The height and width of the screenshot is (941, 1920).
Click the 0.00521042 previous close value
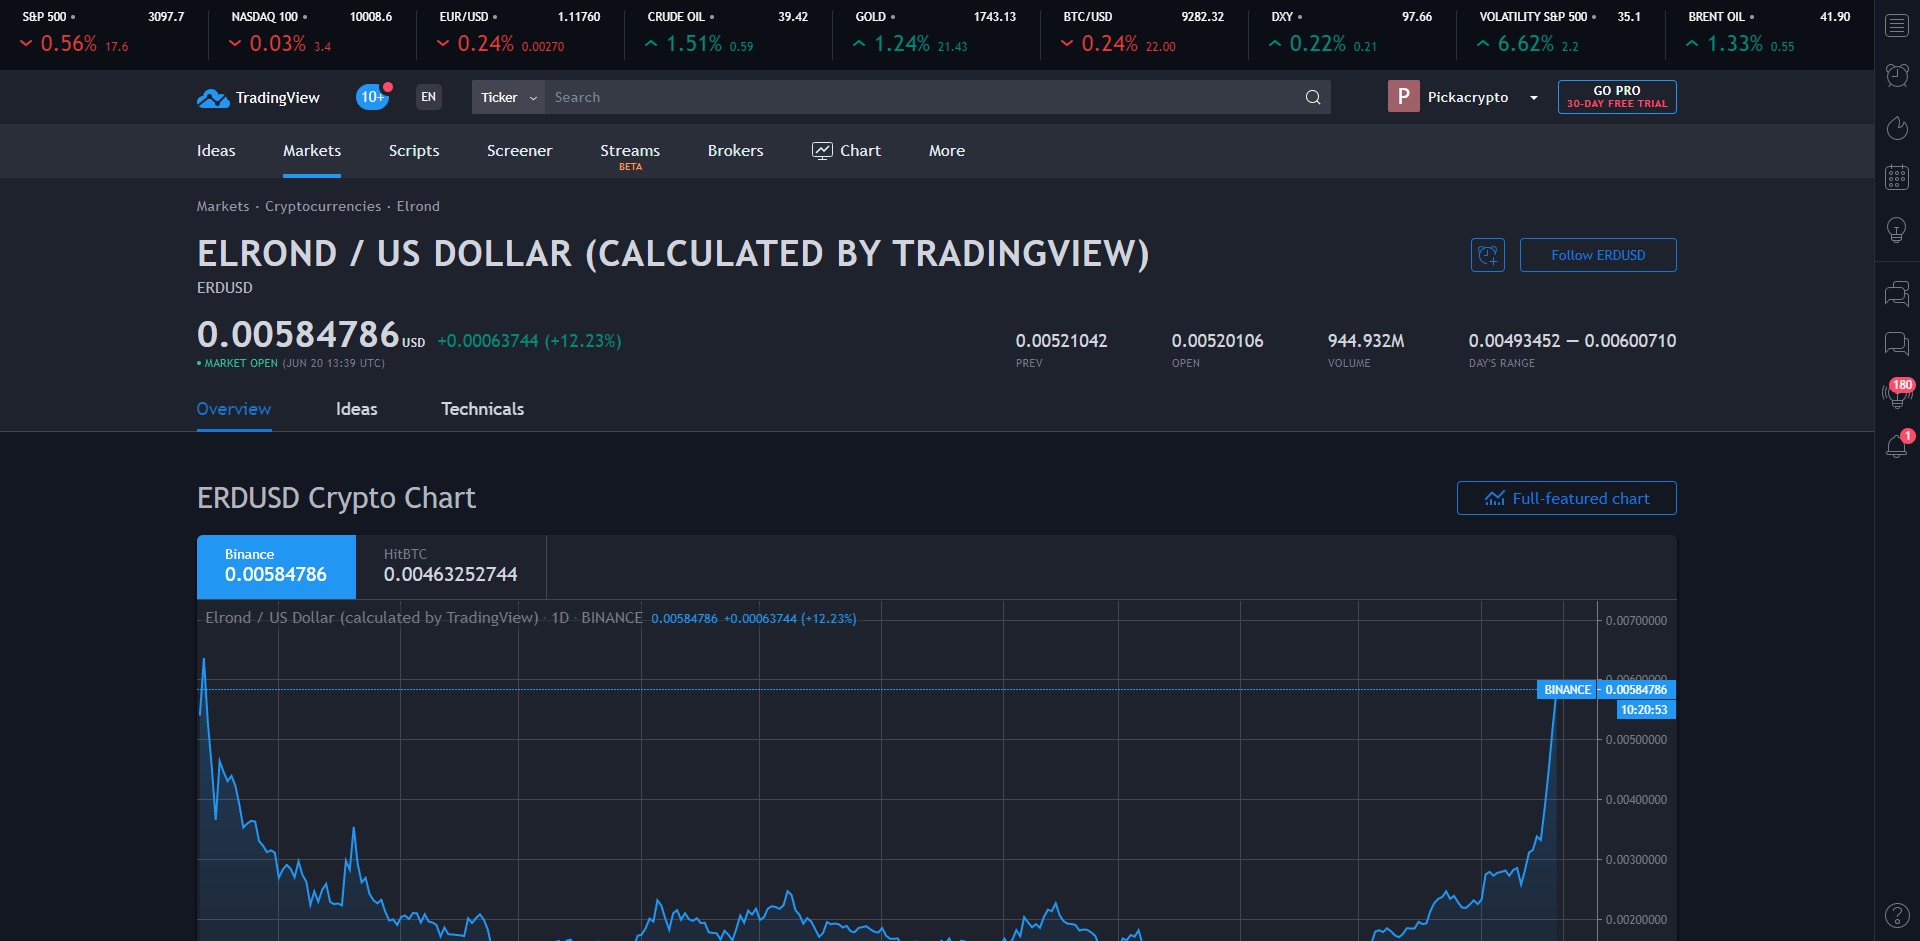point(1062,341)
